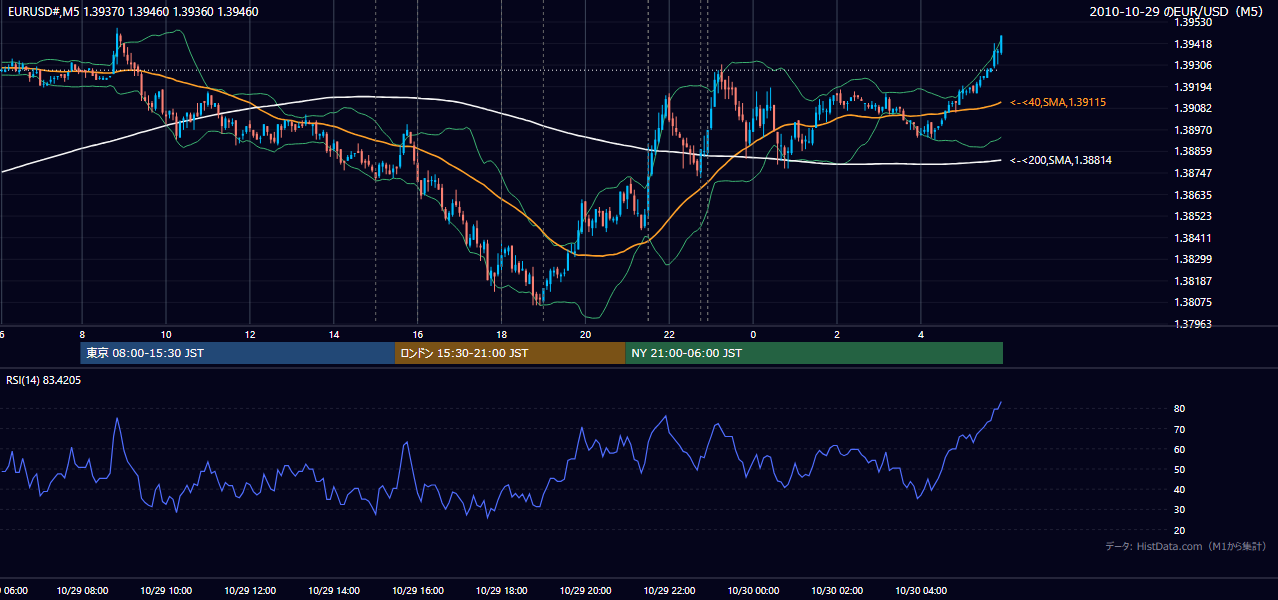Click the bottom date label 10/29 22:00
Viewport: 1278px width, 600px height.
tap(668, 591)
